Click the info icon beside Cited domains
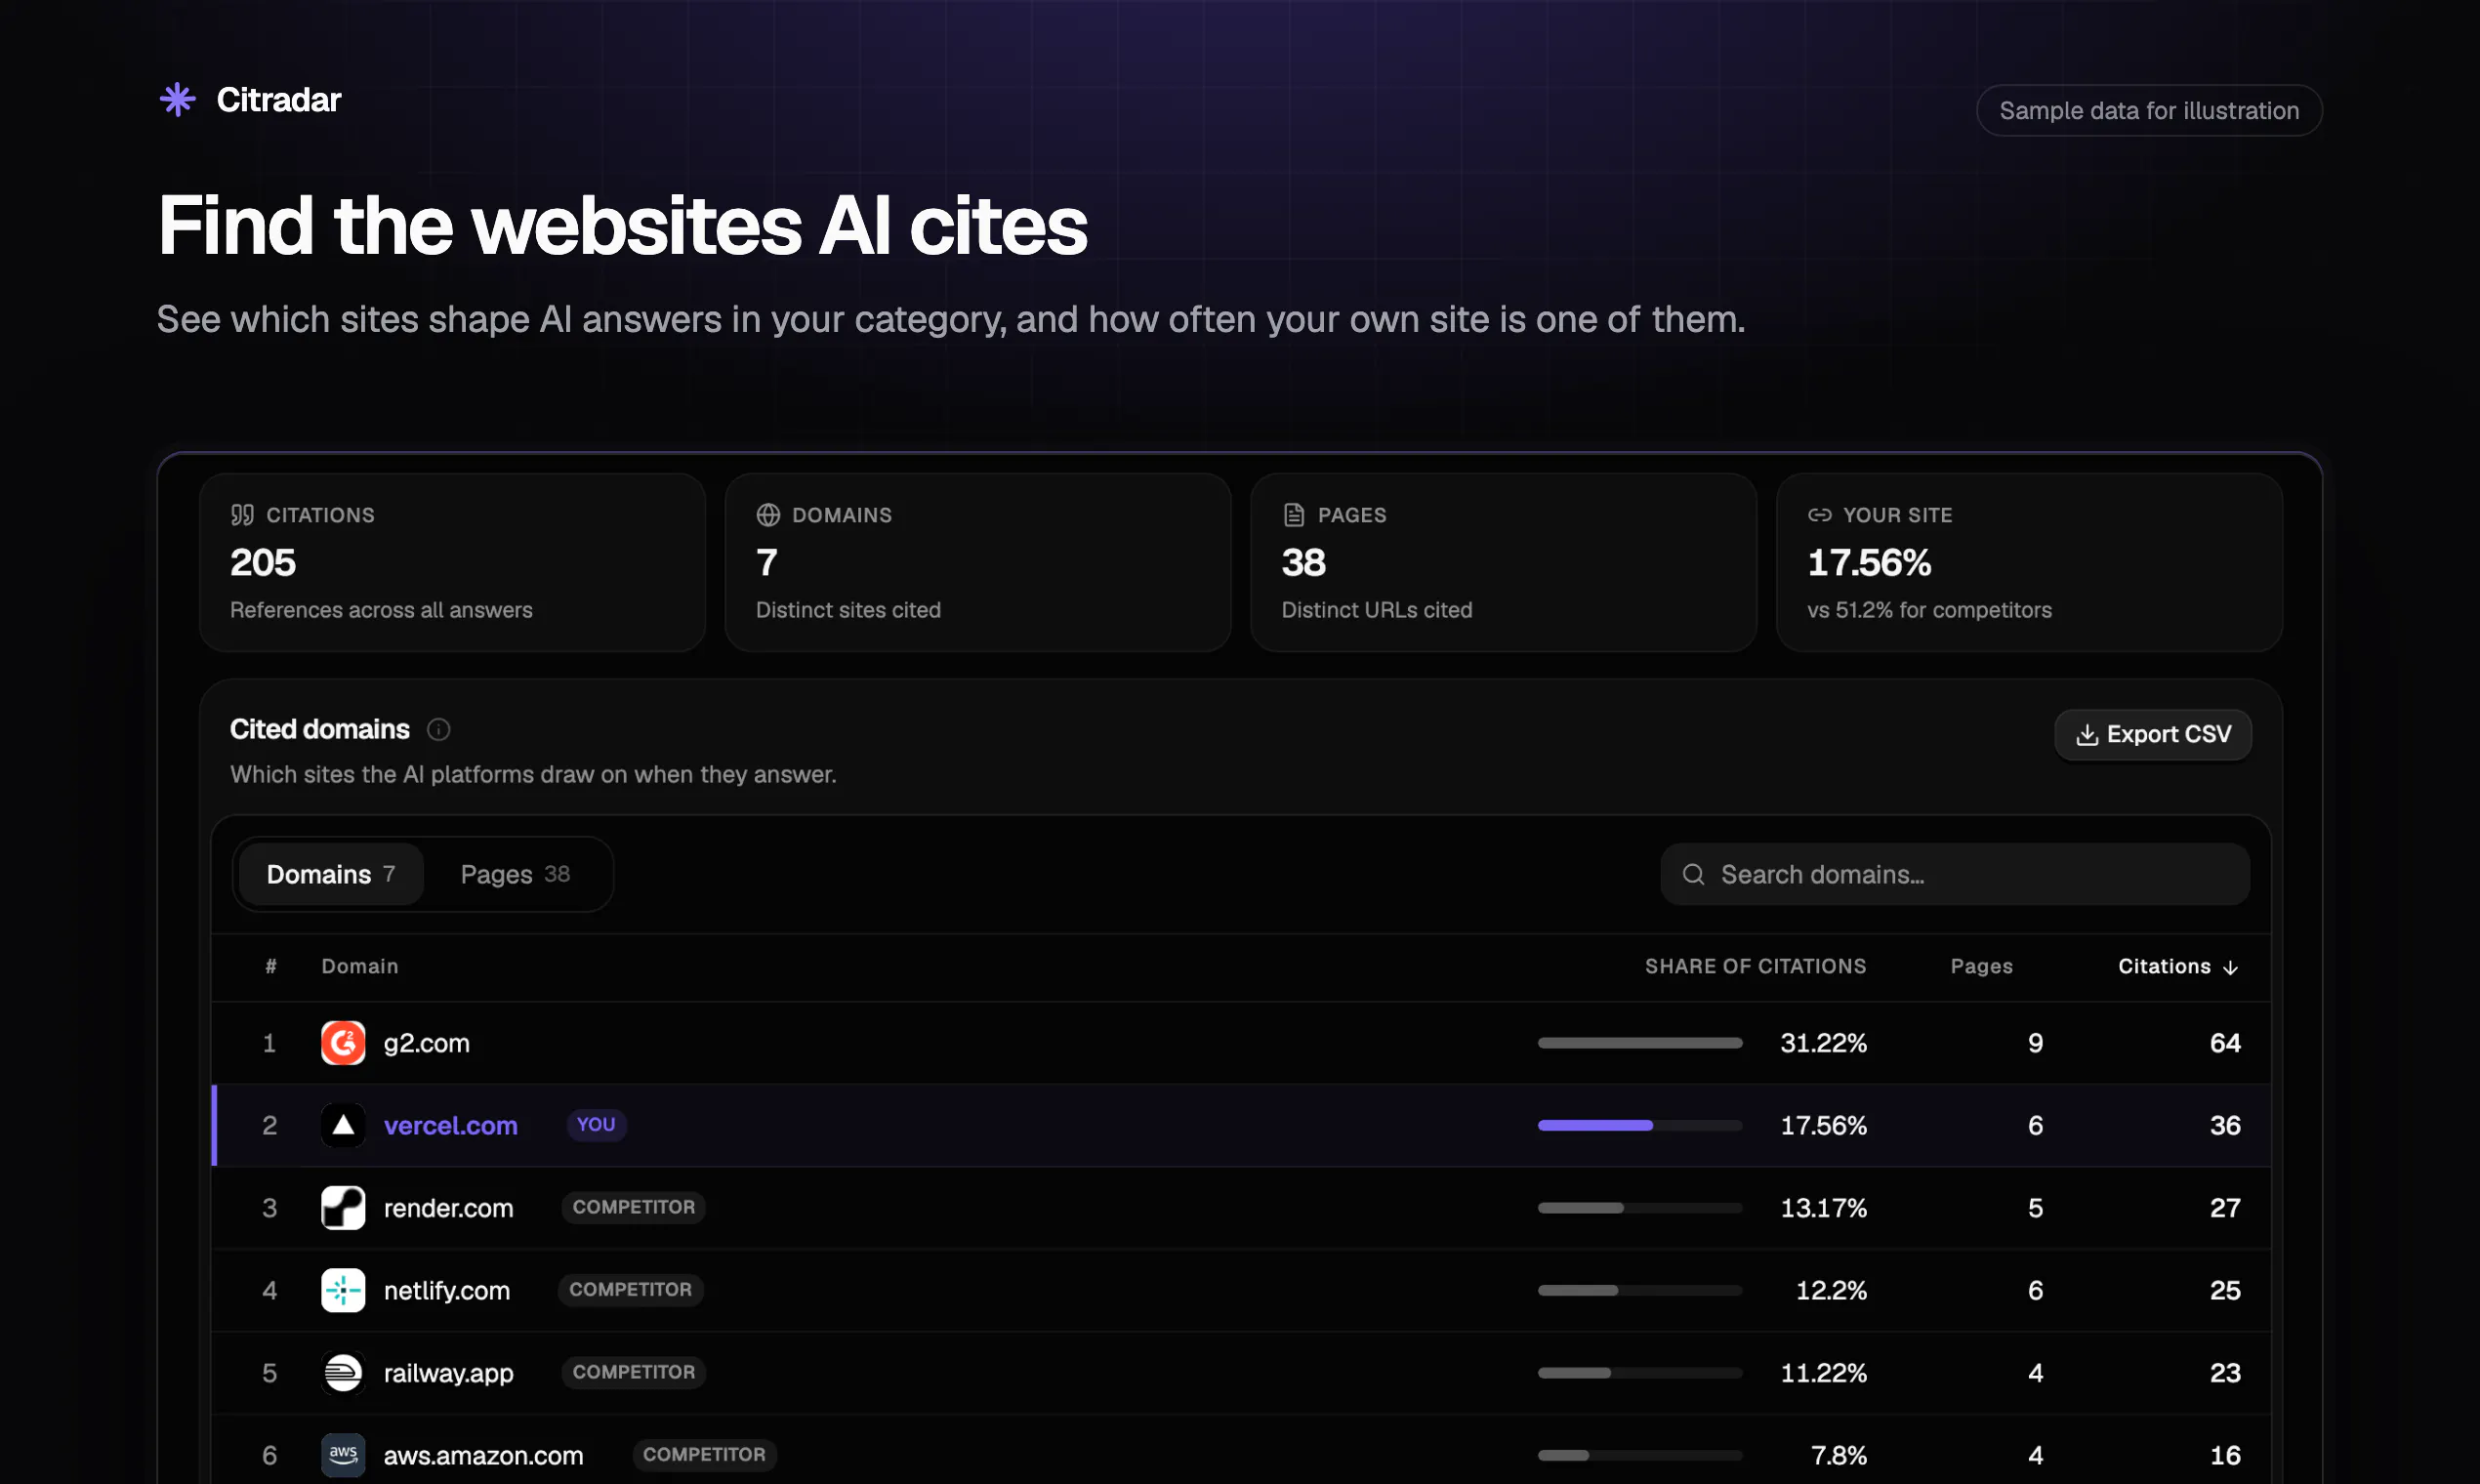Screen dimensions: 2480x1484 [438, 730]
